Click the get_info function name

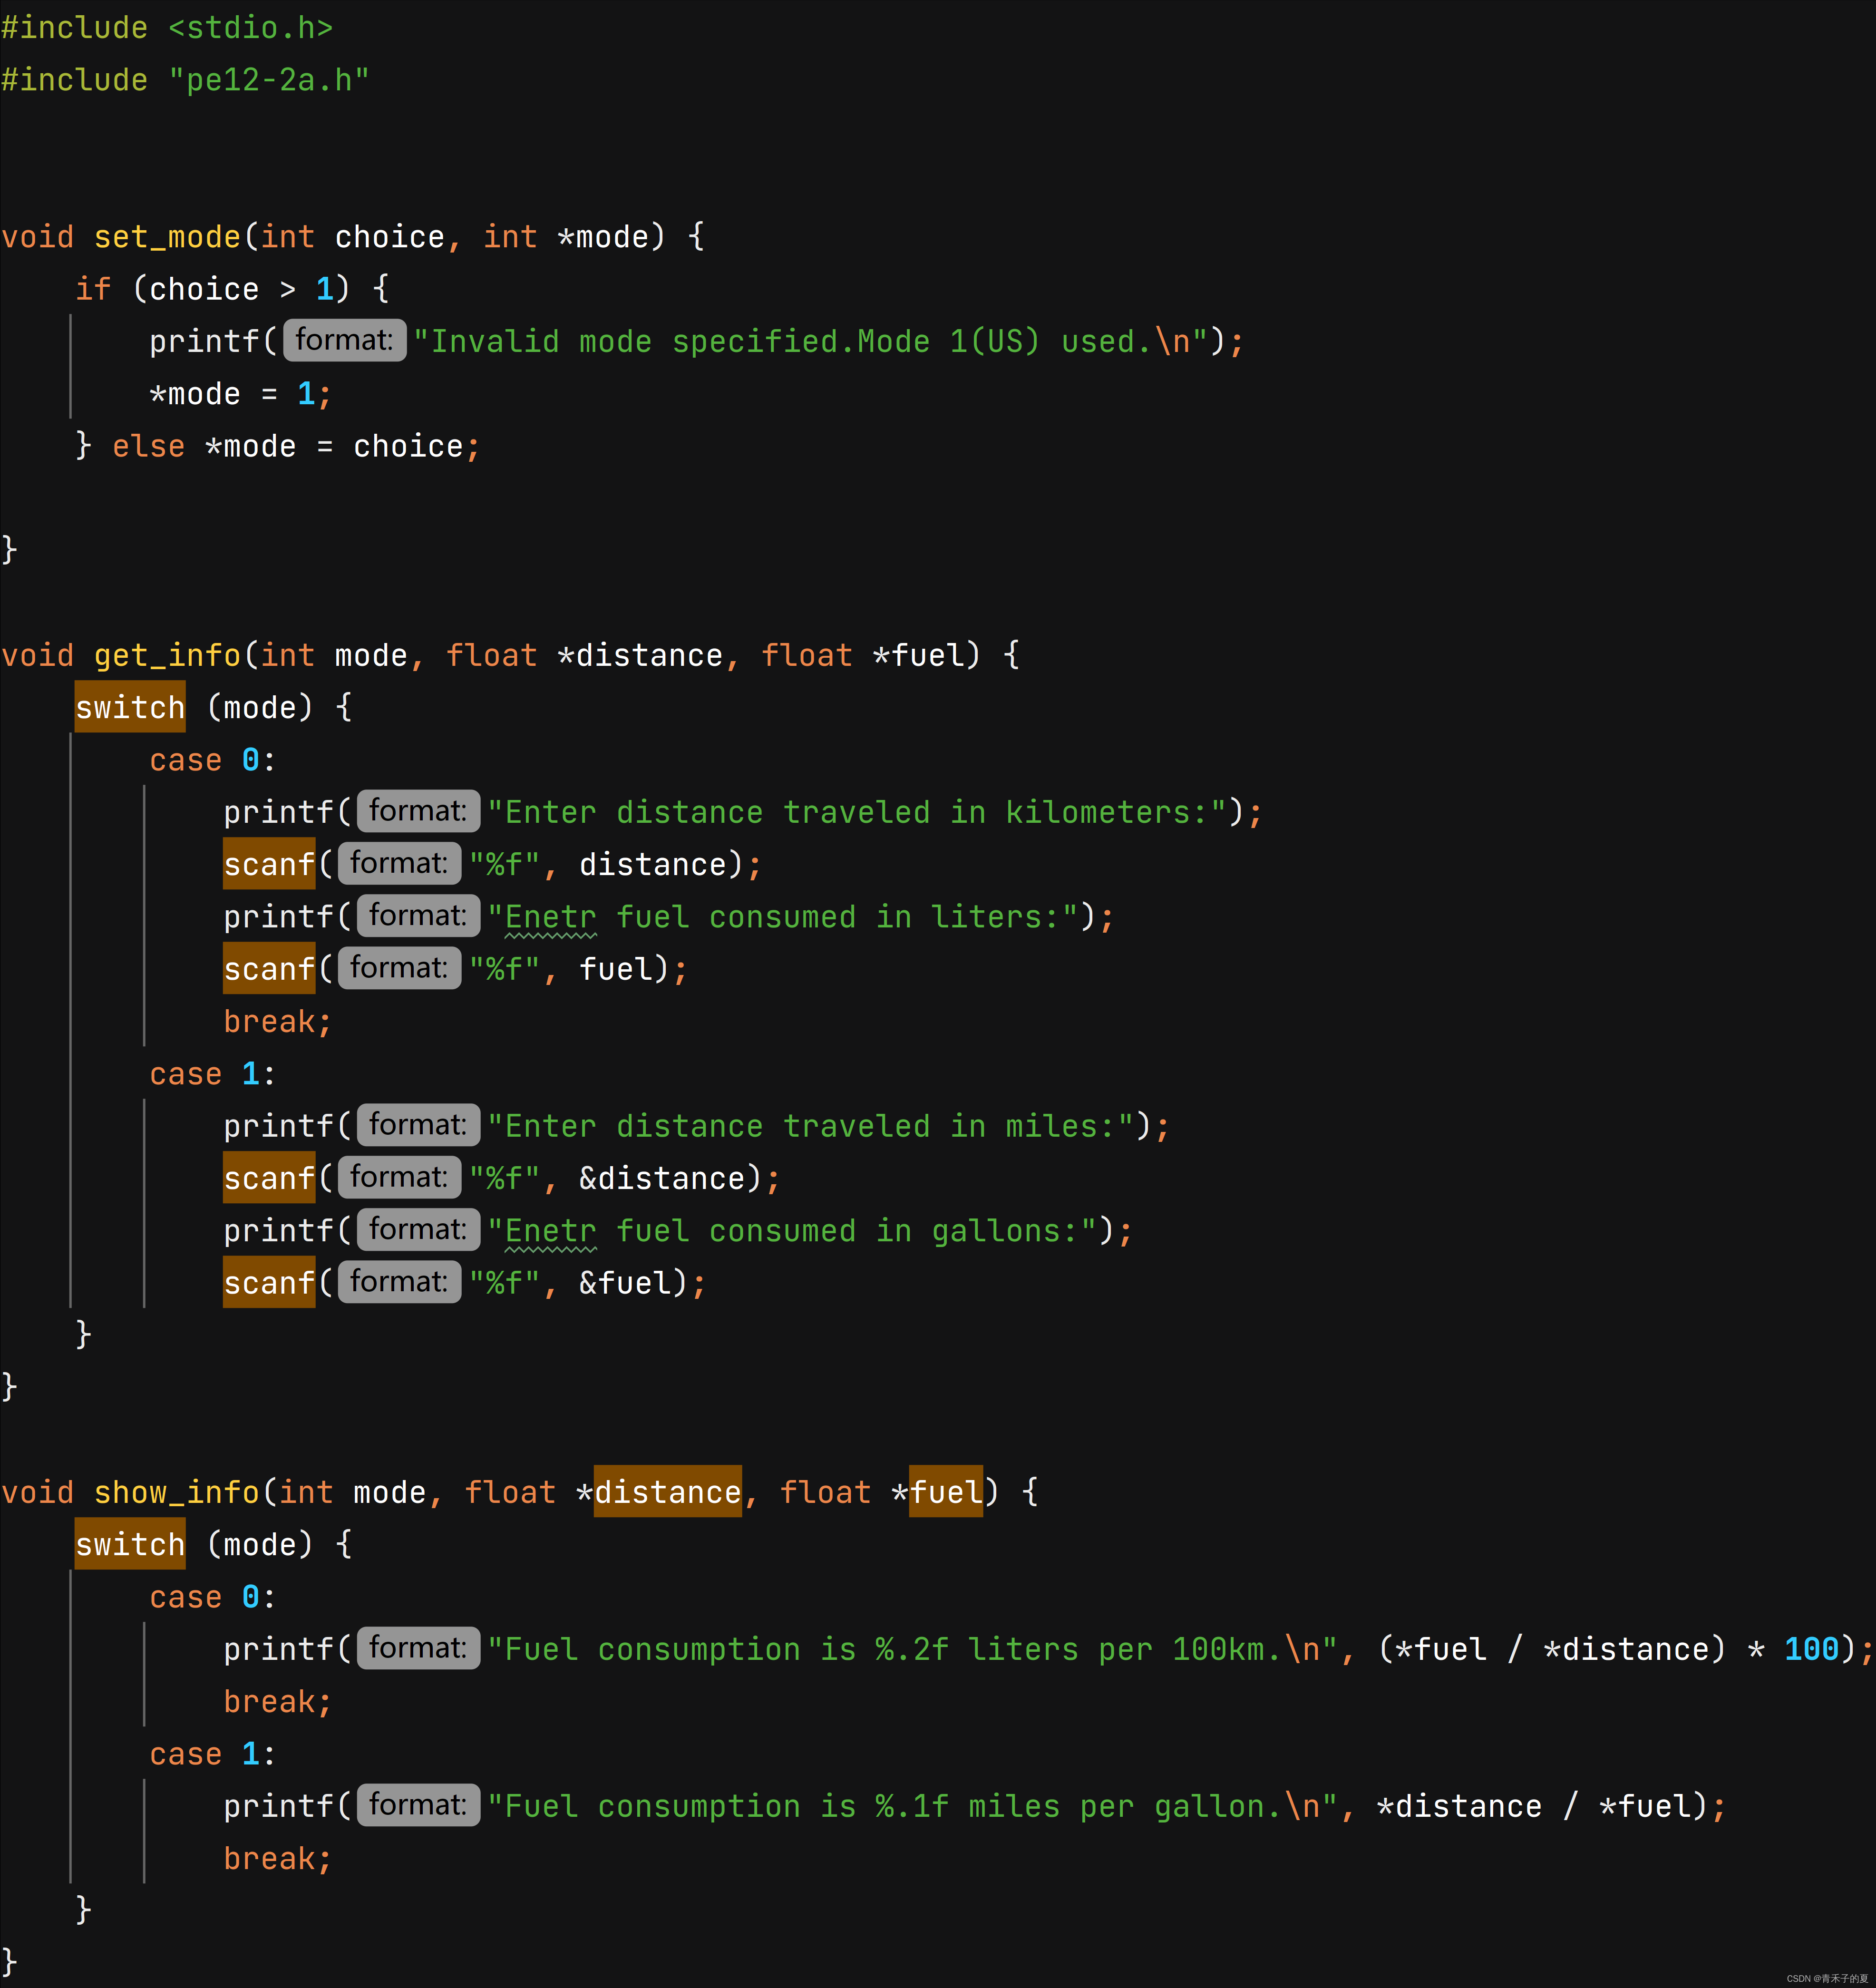(x=167, y=655)
